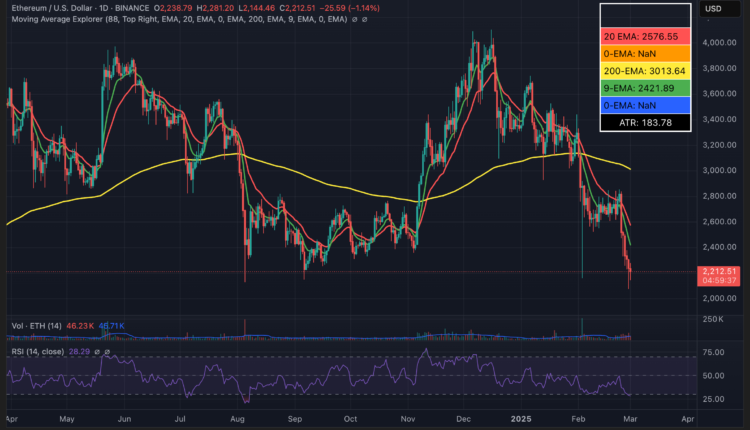This screenshot has height=430, width=750.
Task: Click the blue 0-EMA NaN row
Action: click(x=645, y=105)
